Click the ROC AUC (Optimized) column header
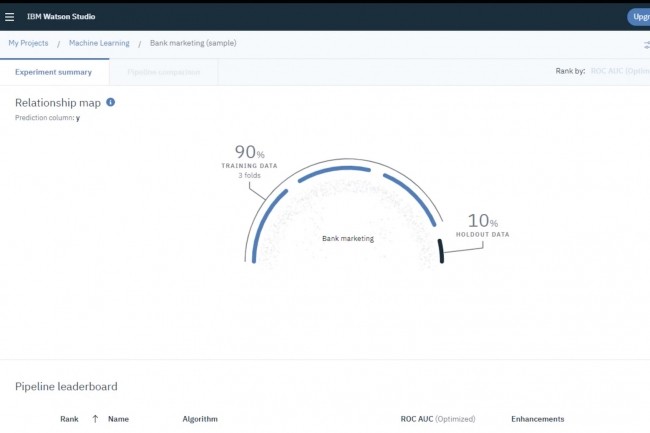Viewport: 650px width, 433px height. click(438, 419)
